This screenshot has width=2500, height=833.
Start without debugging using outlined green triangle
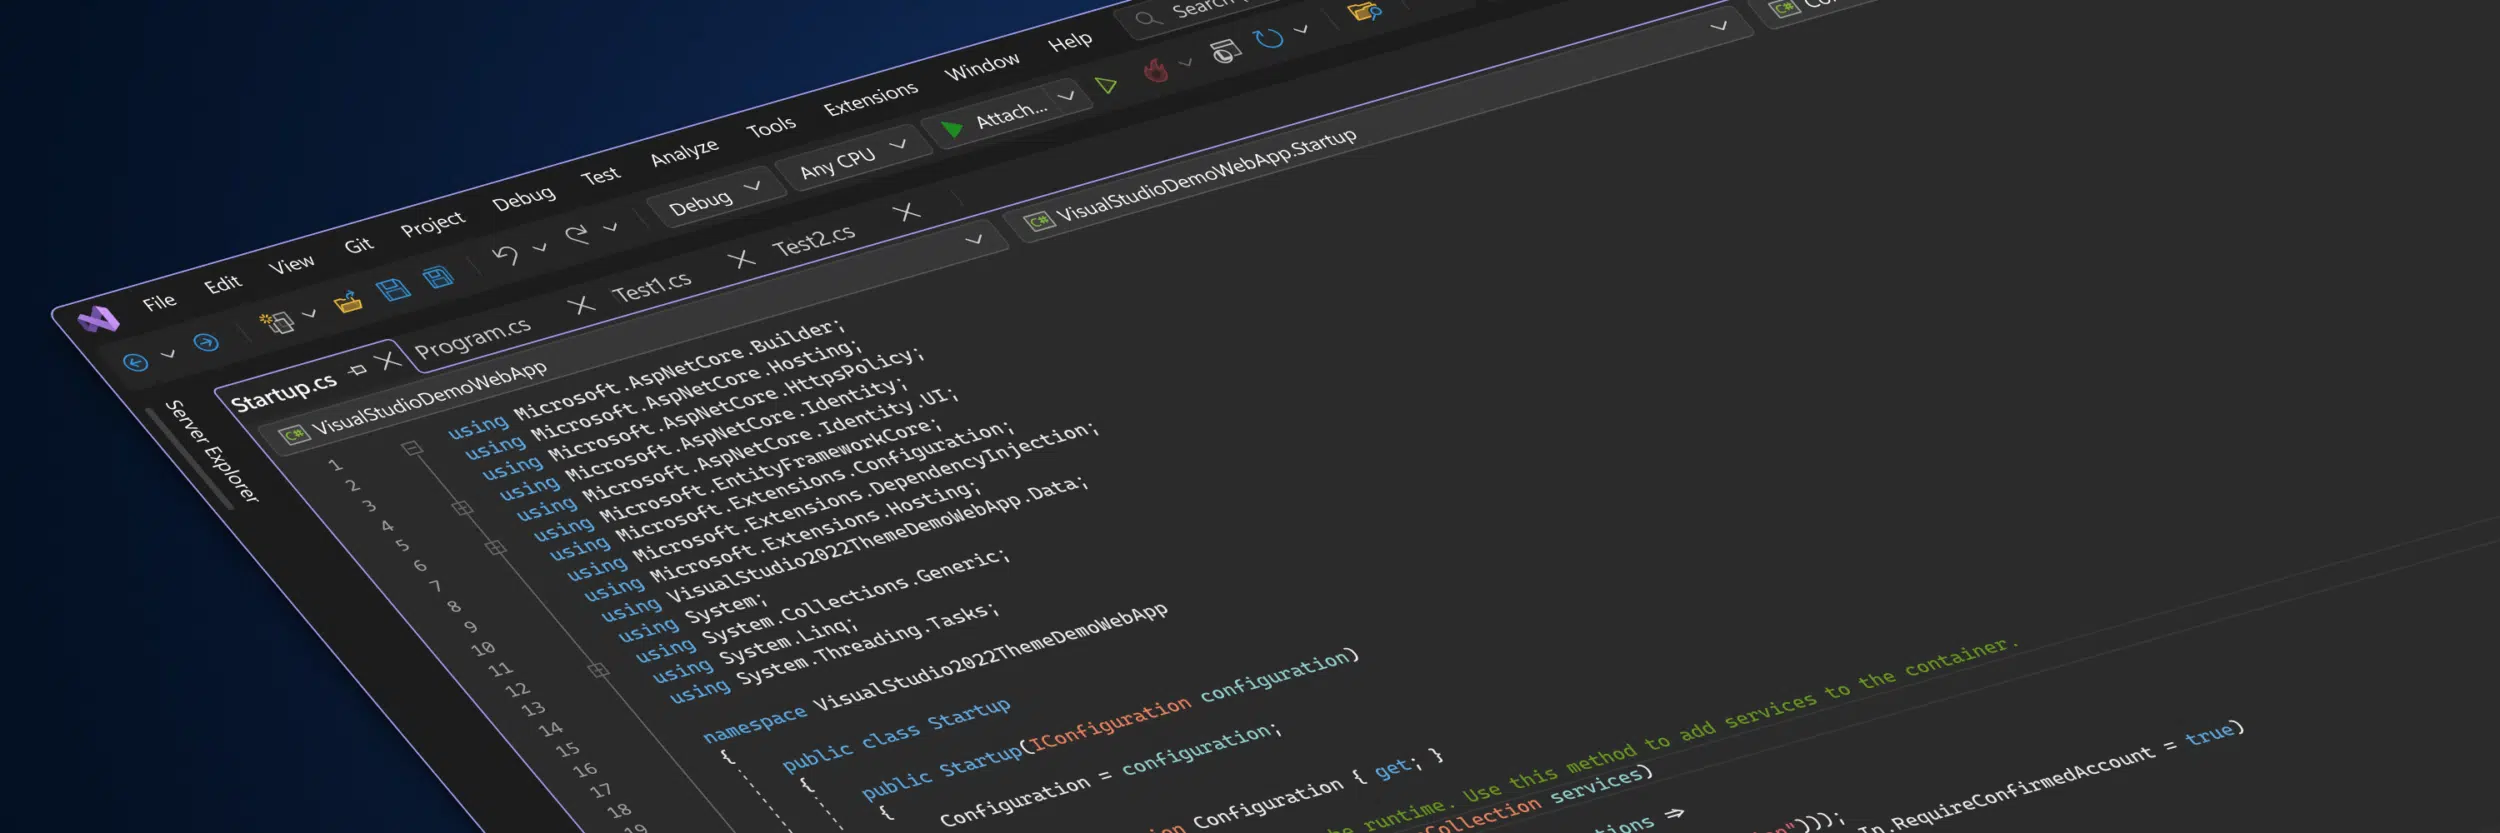[1106, 86]
